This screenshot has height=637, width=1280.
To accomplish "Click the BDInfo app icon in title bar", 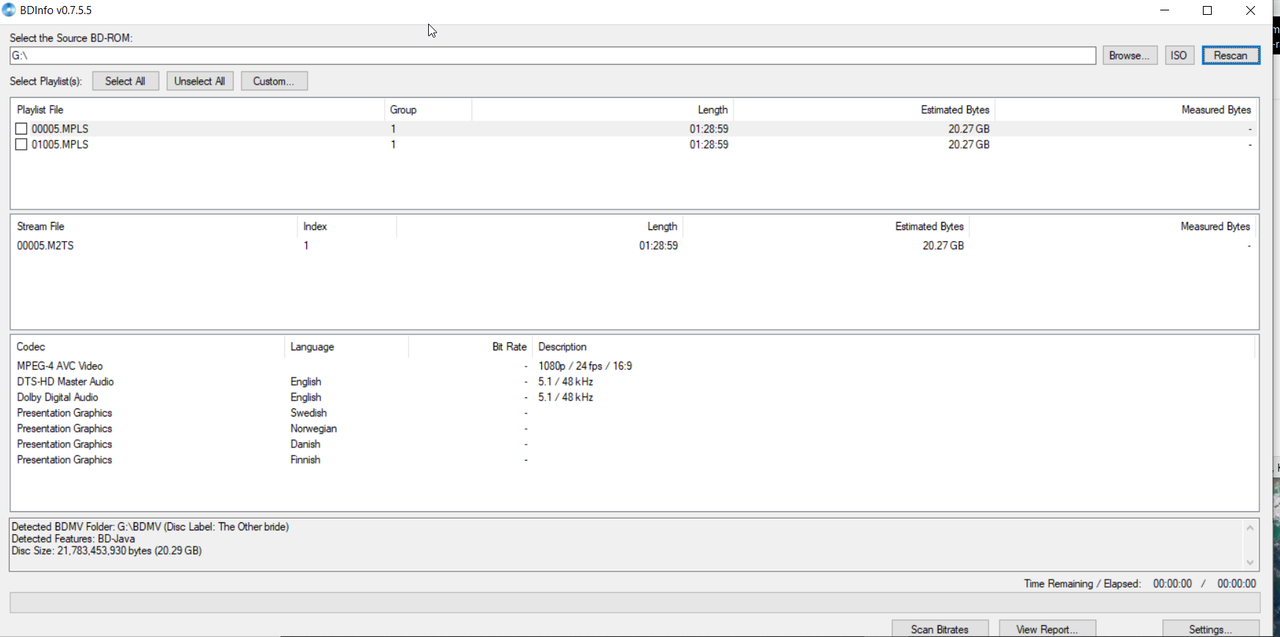I will 9,10.
